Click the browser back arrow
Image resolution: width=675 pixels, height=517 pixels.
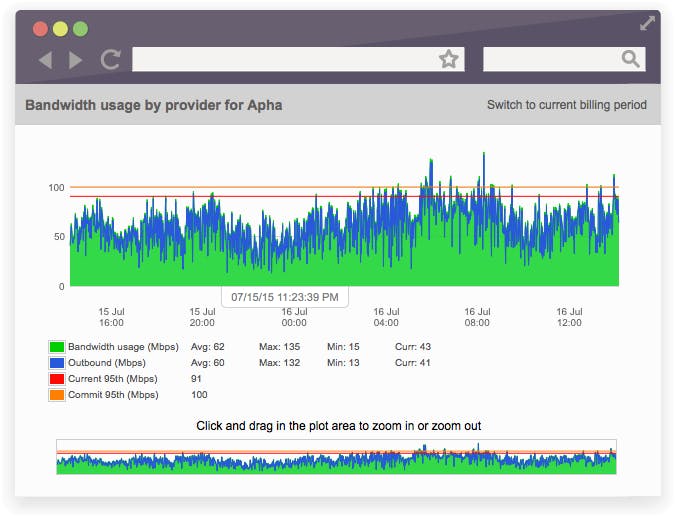coord(45,60)
